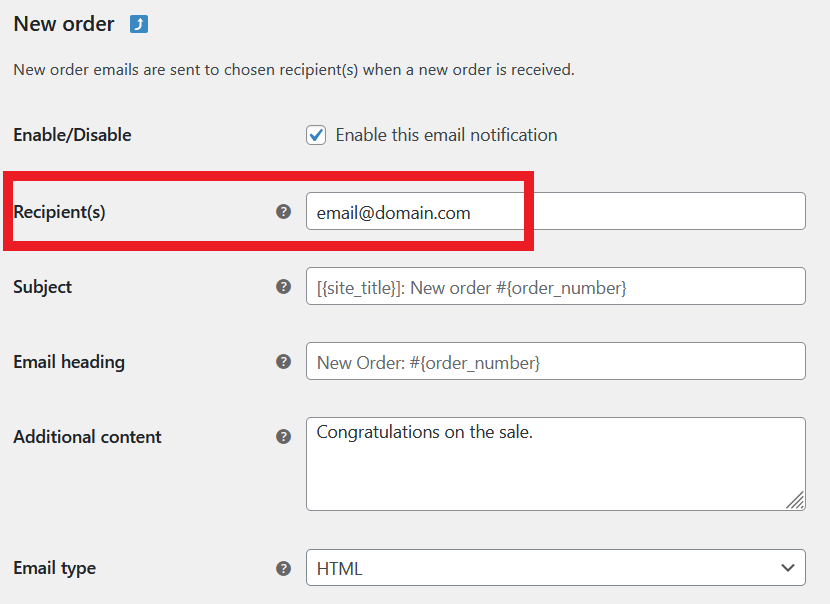The height and width of the screenshot is (604, 830).
Task: Click the help icon for Recipient(s)
Action: point(283,212)
